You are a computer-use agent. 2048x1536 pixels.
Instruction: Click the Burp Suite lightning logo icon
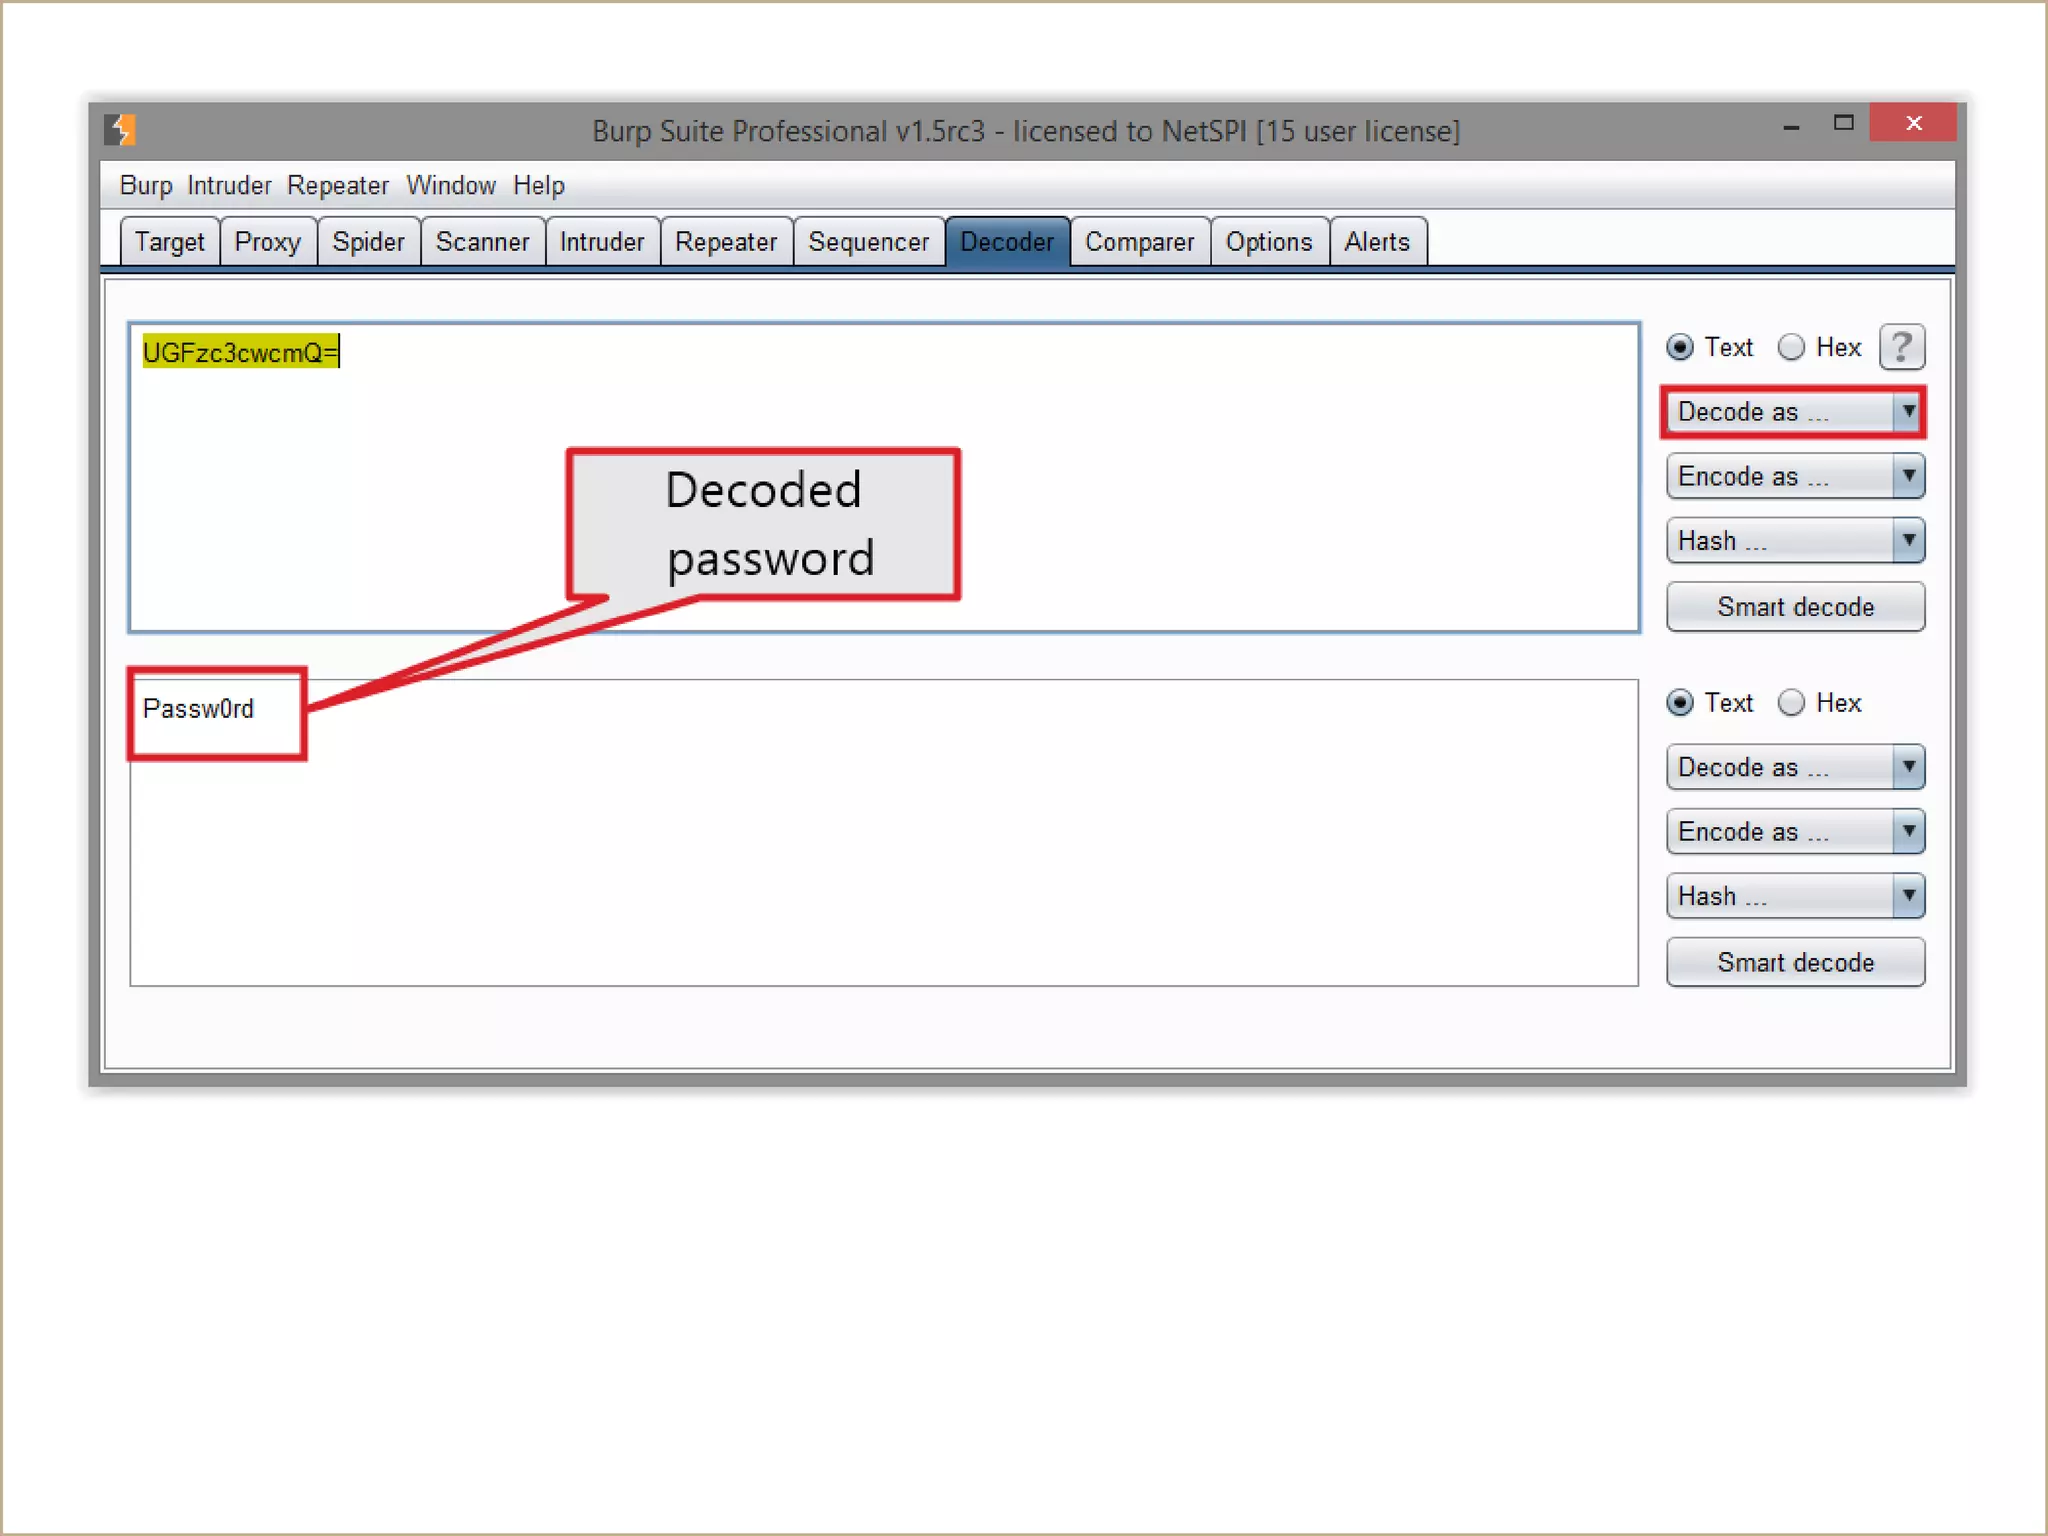121,130
